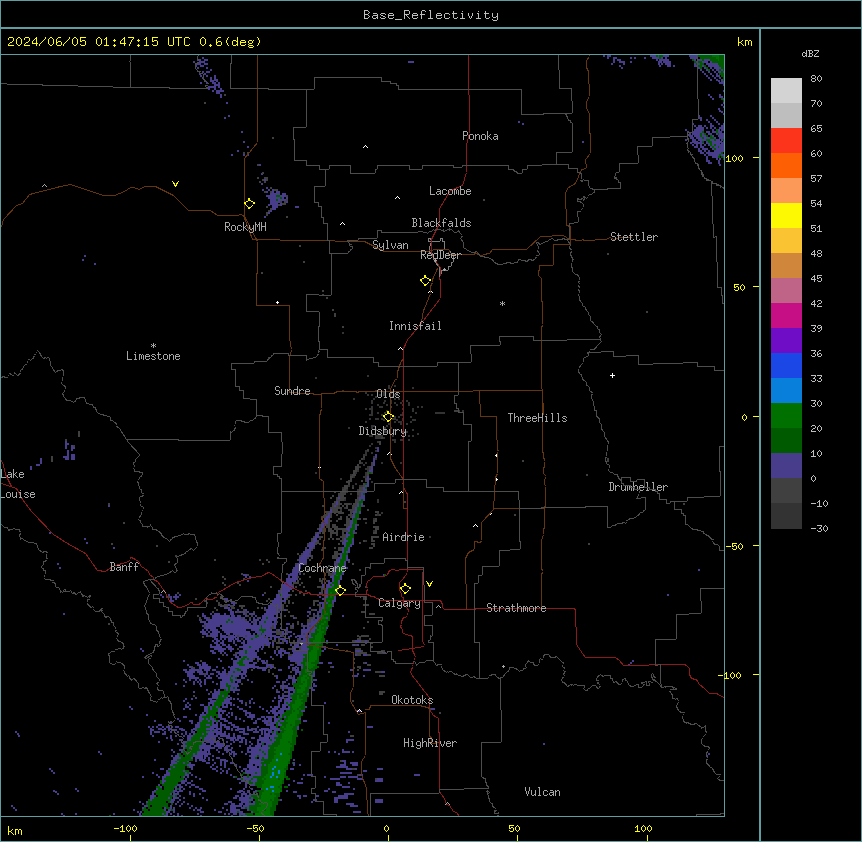862x842 pixels.
Task: Click the dBZ legend heading
Action: pos(810,53)
